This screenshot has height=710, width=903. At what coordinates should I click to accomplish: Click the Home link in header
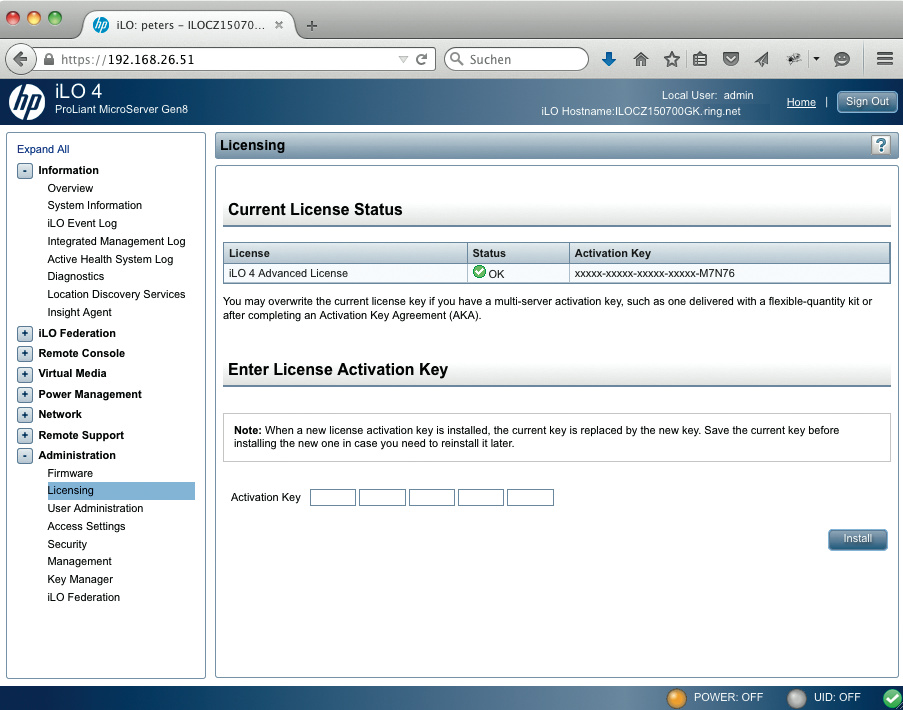801,102
